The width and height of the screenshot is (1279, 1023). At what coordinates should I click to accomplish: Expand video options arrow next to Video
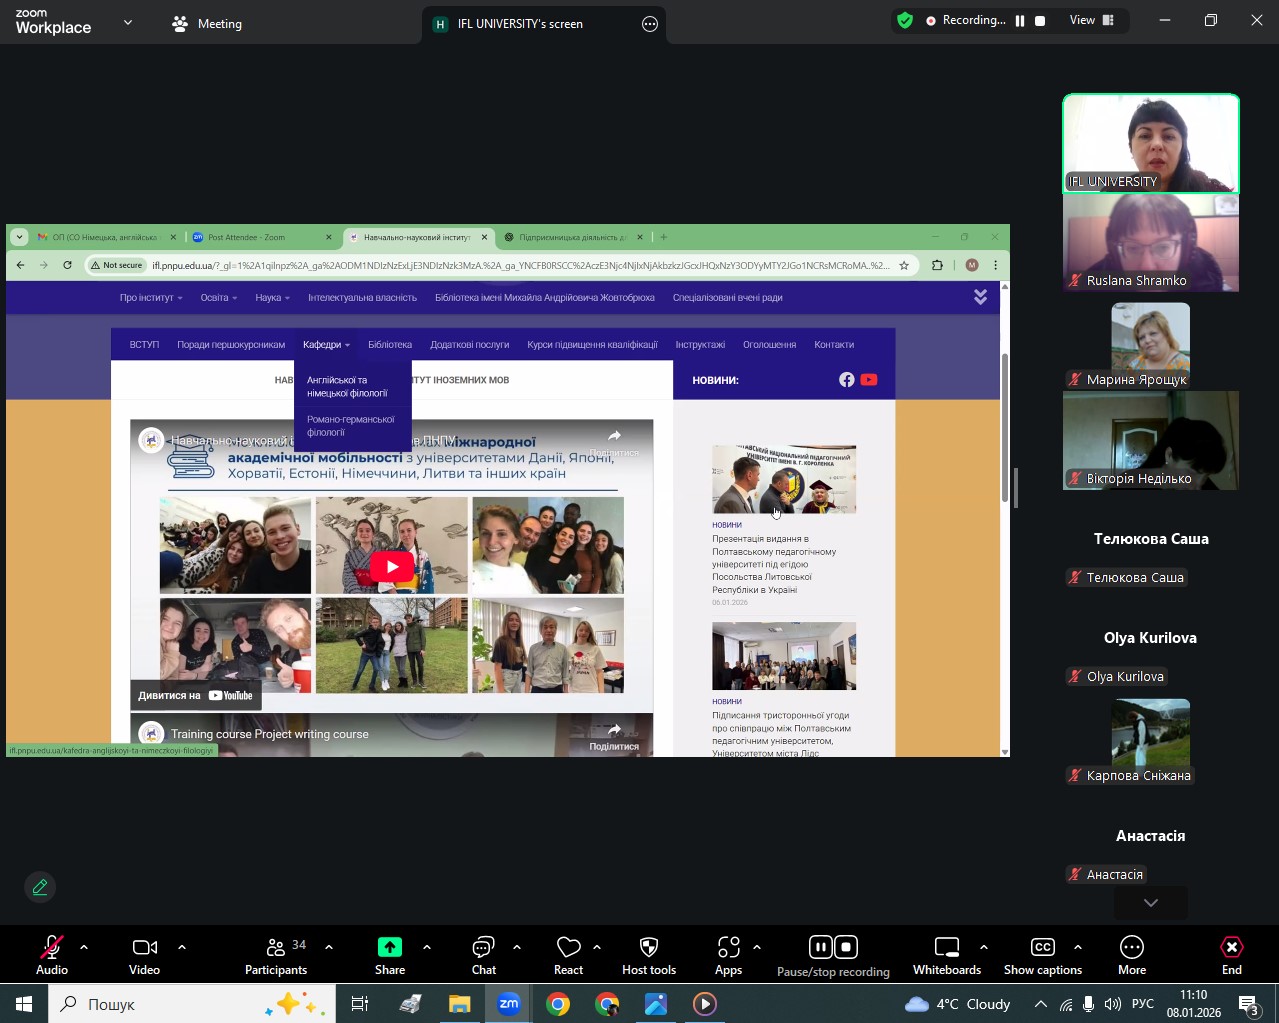pyautogui.click(x=182, y=946)
